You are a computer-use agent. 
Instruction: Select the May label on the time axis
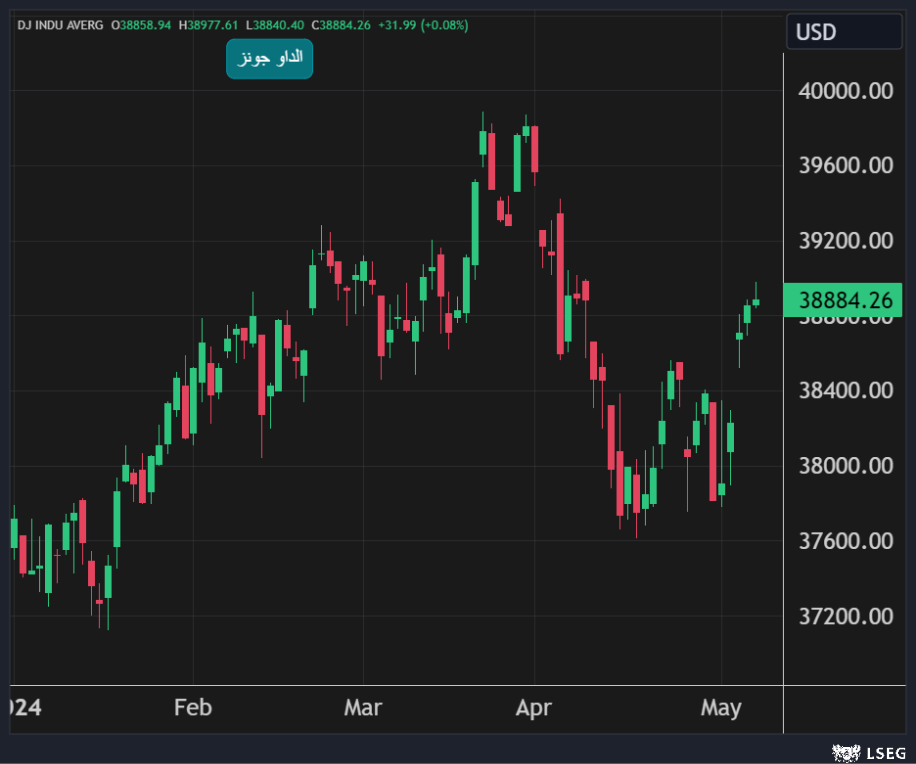pyautogui.click(x=721, y=708)
